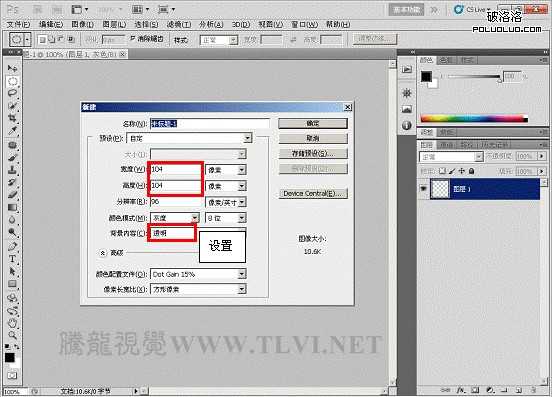Open the Filter (滤镜) menu
552x397 pixels.
[179, 24]
